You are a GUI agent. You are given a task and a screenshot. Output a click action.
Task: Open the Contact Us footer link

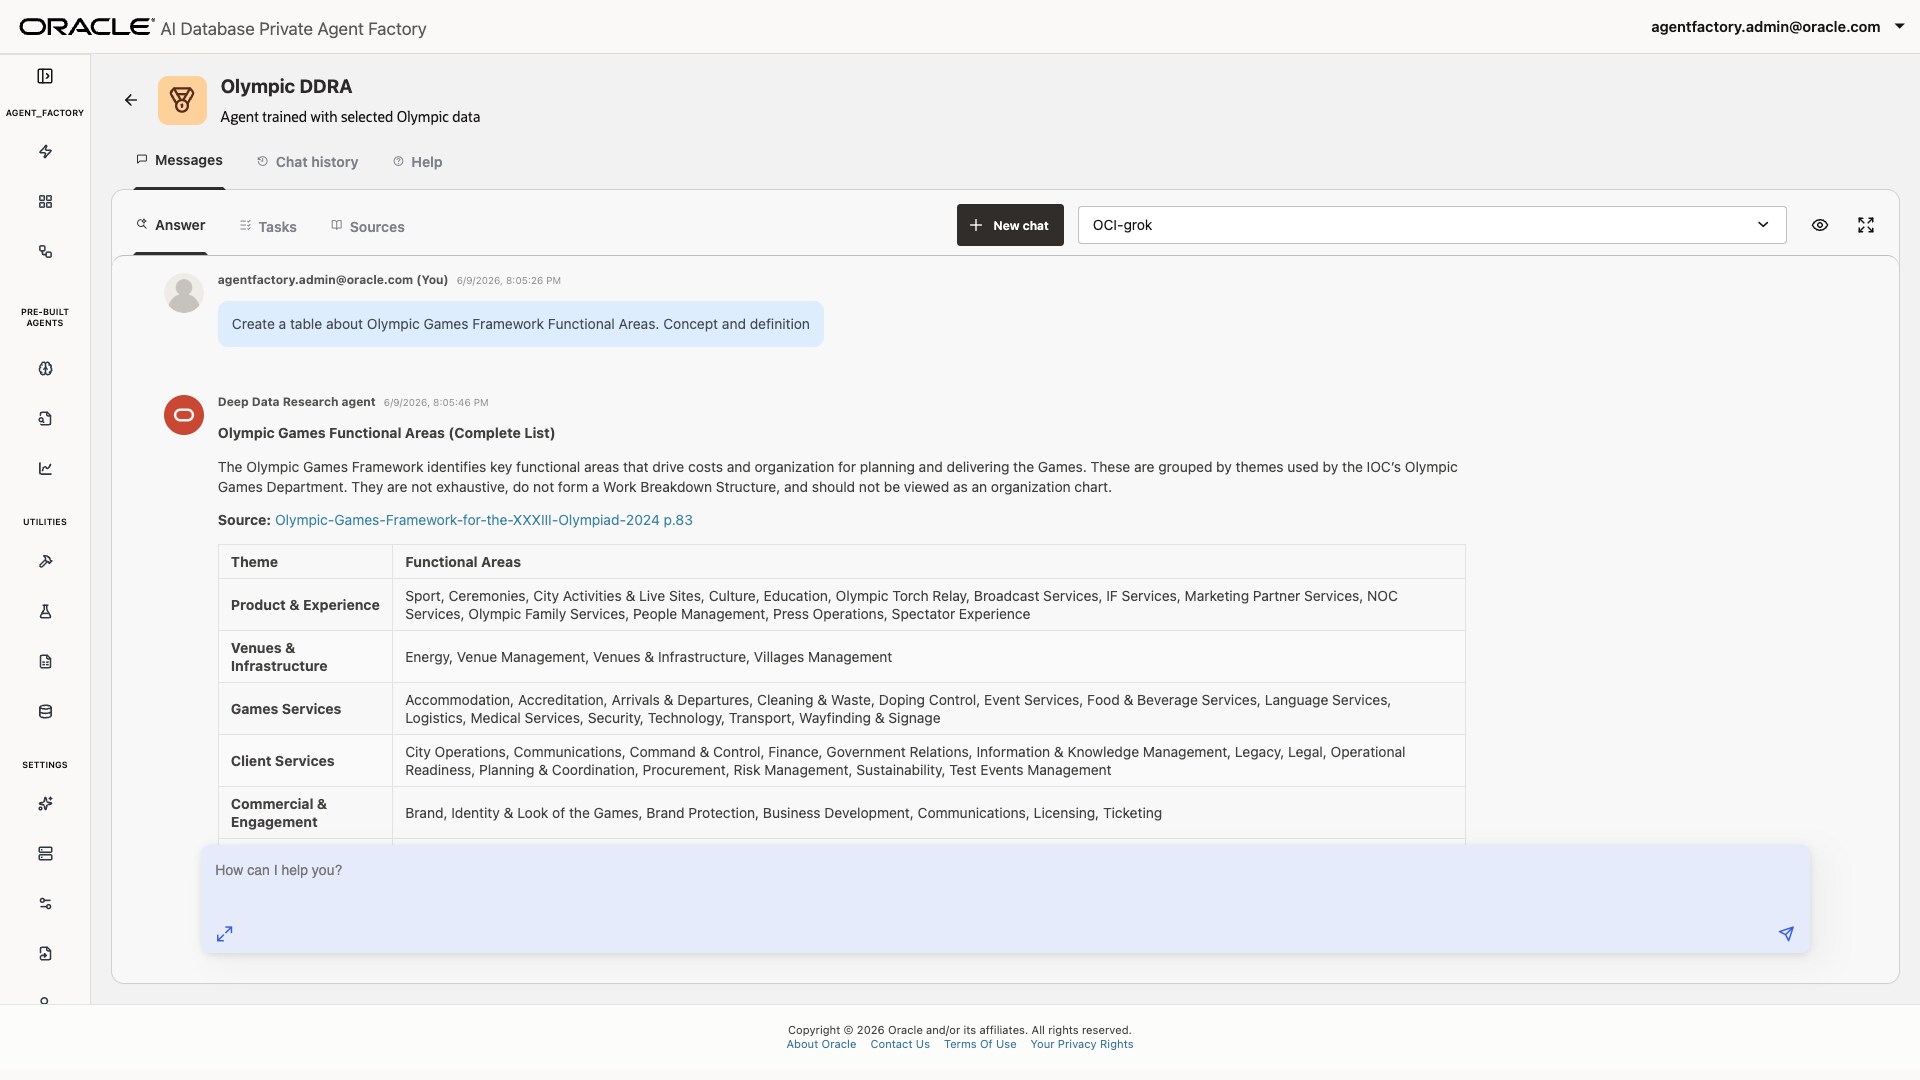click(900, 1044)
